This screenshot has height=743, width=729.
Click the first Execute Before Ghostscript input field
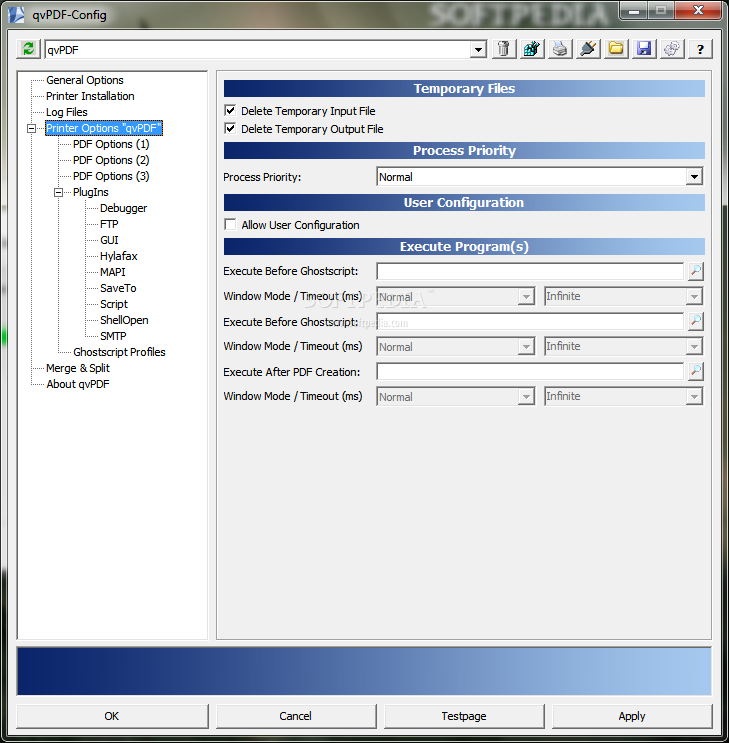coord(530,272)
